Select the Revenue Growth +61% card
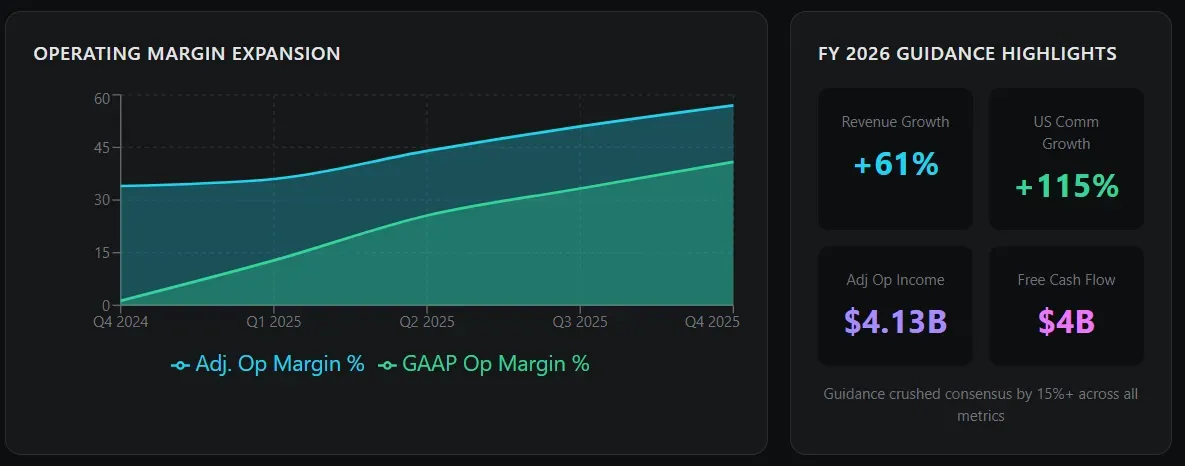The image size is (1185, 466). pyautogui.click(x=895, y=159)
